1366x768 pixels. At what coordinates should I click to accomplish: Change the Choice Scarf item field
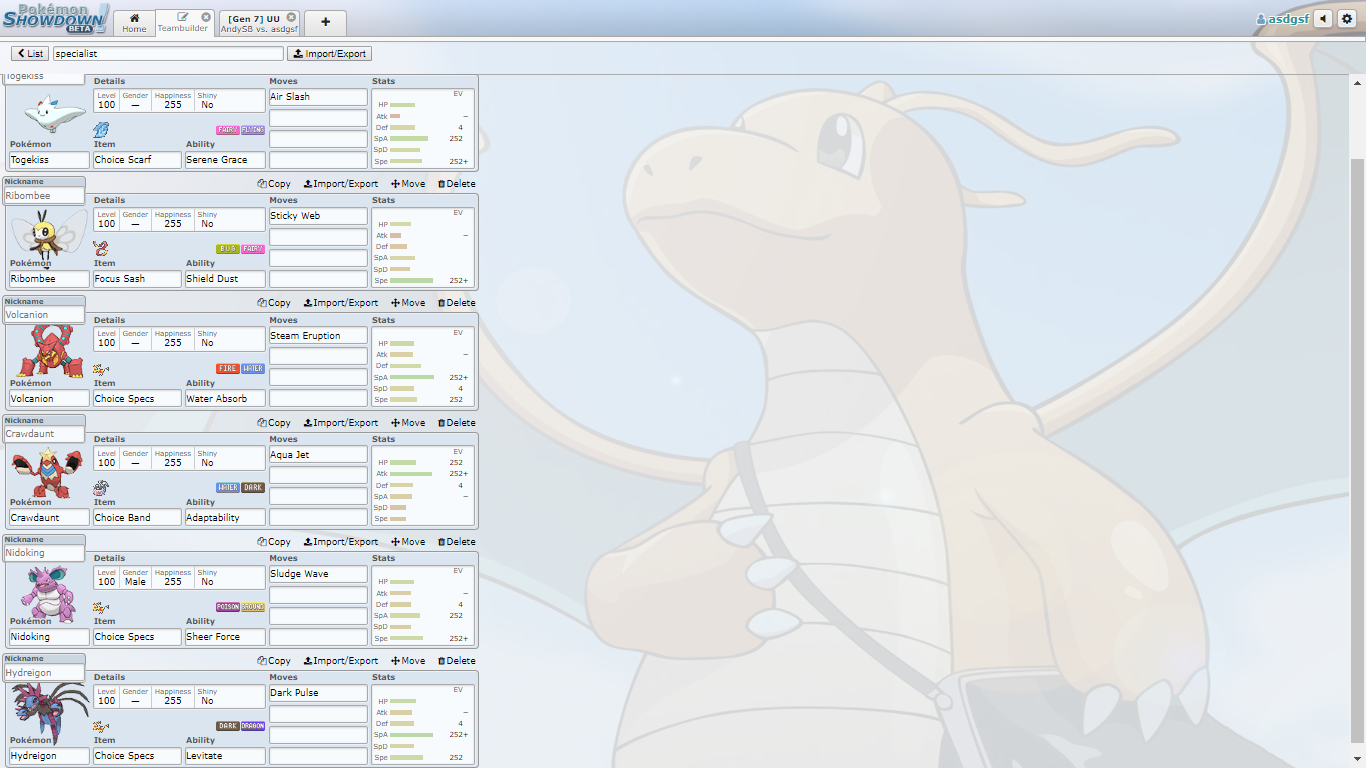point(137,160)
